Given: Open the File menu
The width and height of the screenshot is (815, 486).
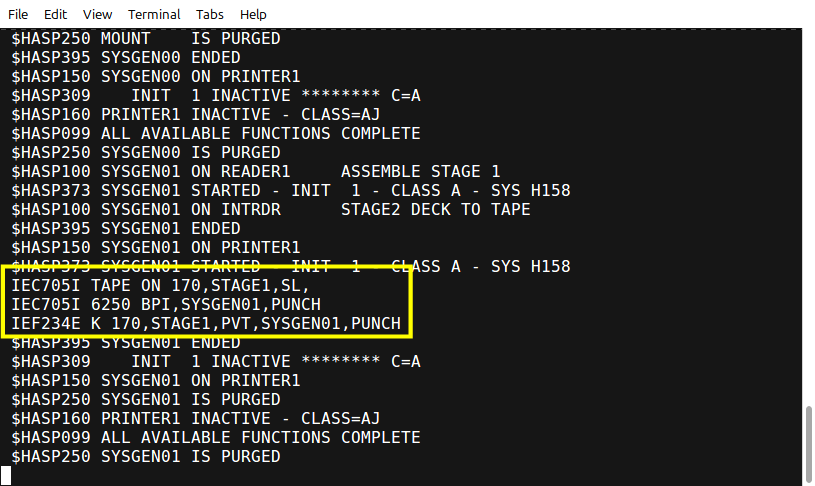Looking at the screenshot, I should click(18, 14).
